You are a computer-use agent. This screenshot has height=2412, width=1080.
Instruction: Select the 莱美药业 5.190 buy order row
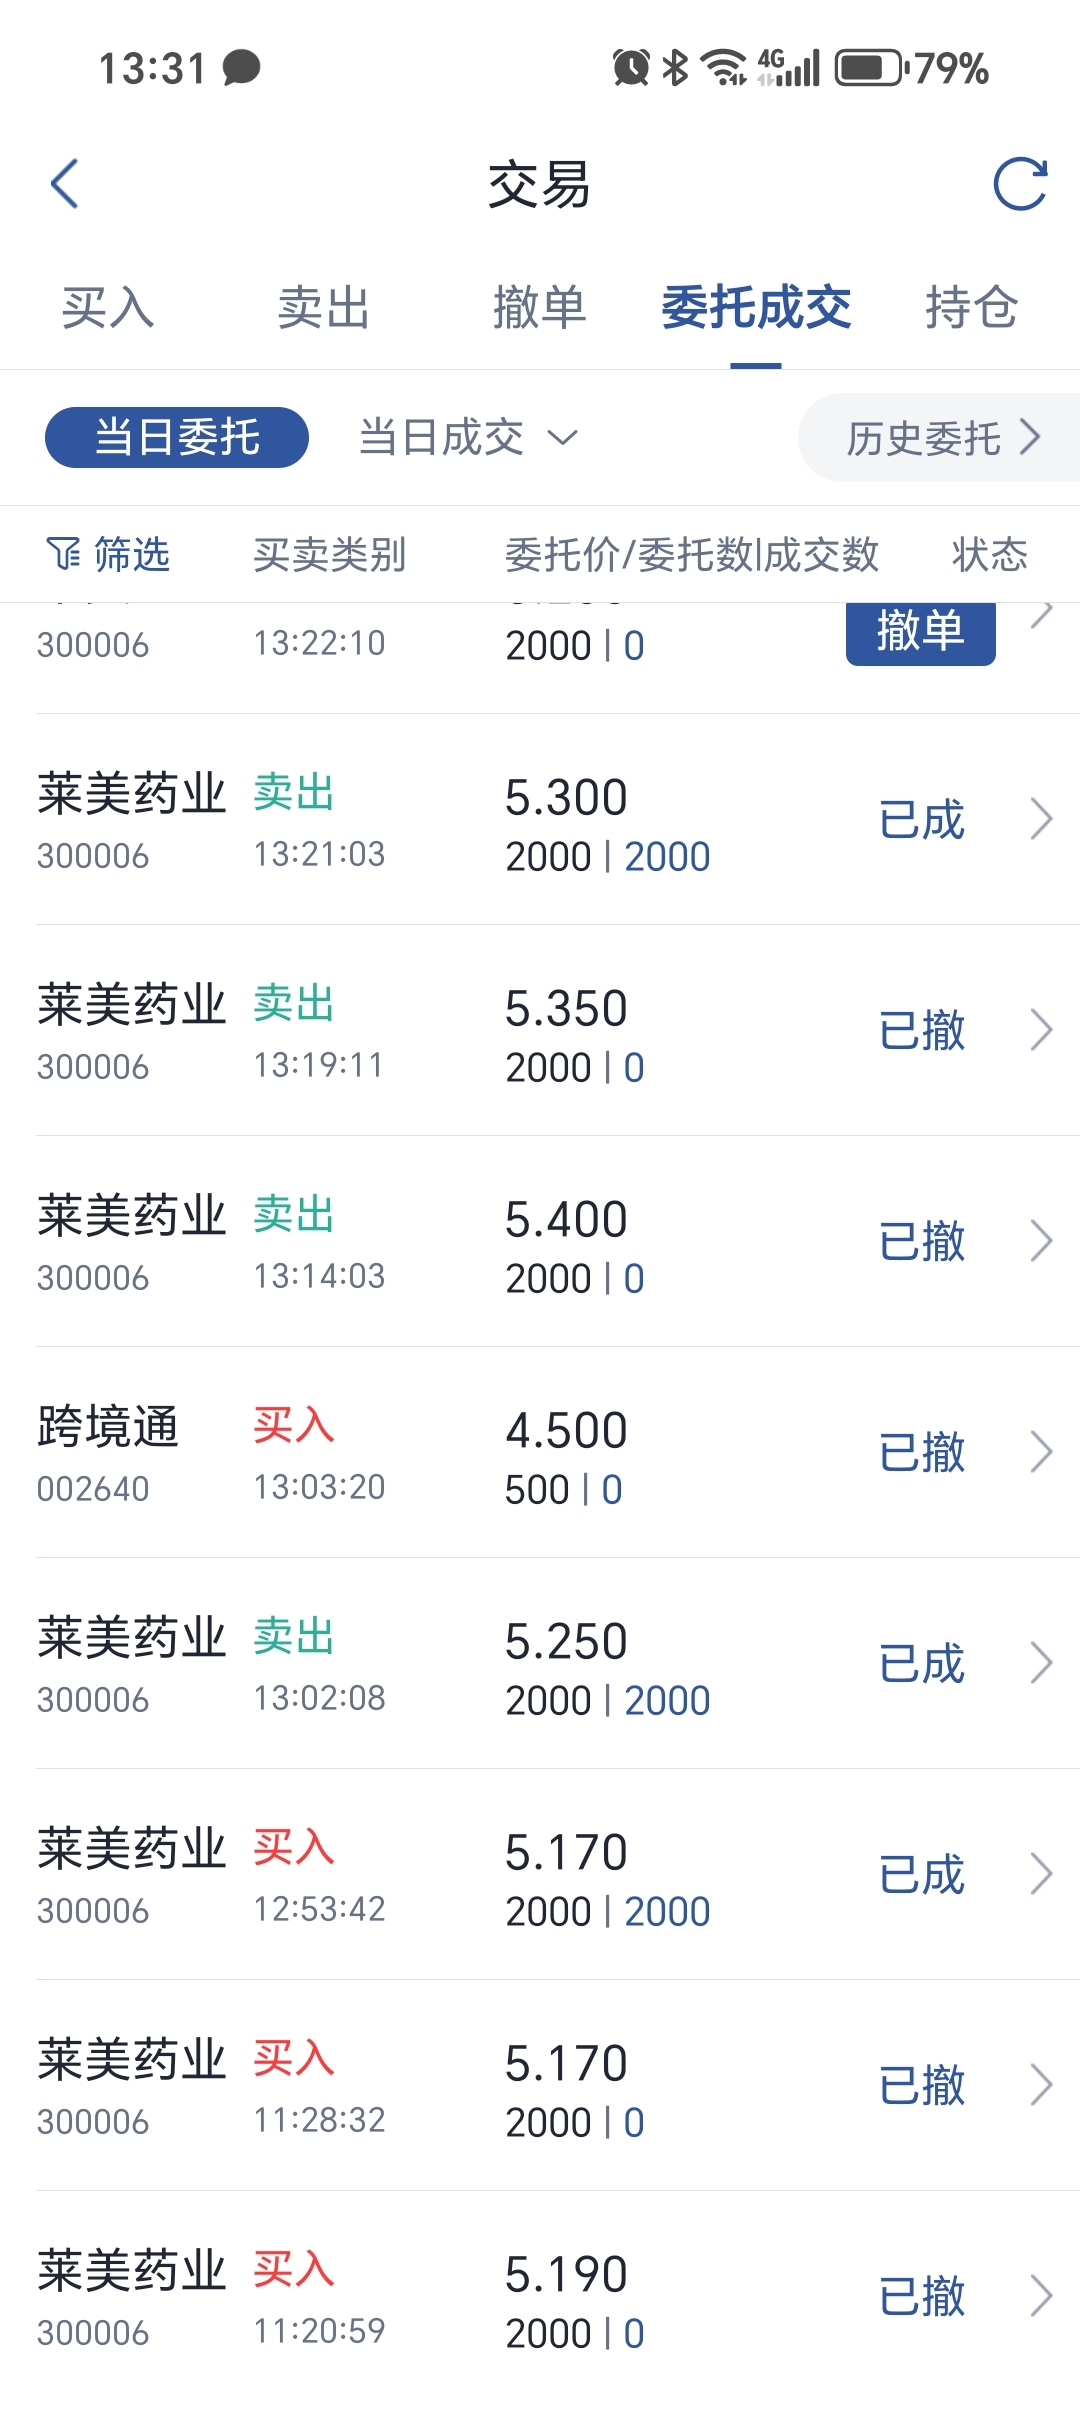(x=540, y=2297)
